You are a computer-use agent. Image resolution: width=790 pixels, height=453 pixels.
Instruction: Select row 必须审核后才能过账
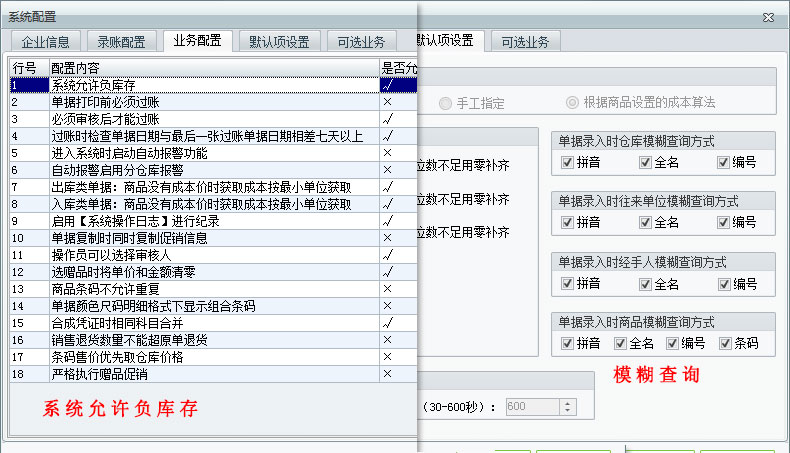click(x=214, y=119)
